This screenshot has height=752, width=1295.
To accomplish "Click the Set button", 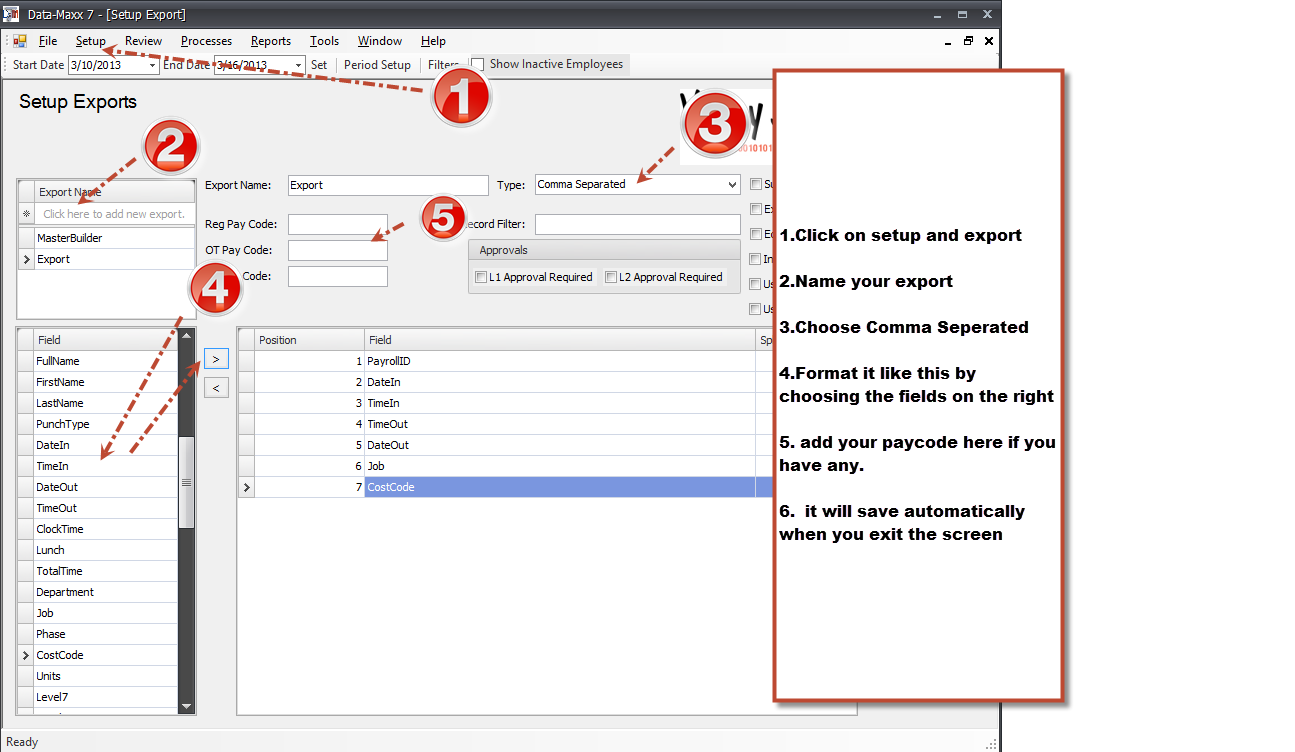I will tap(318, 65).
